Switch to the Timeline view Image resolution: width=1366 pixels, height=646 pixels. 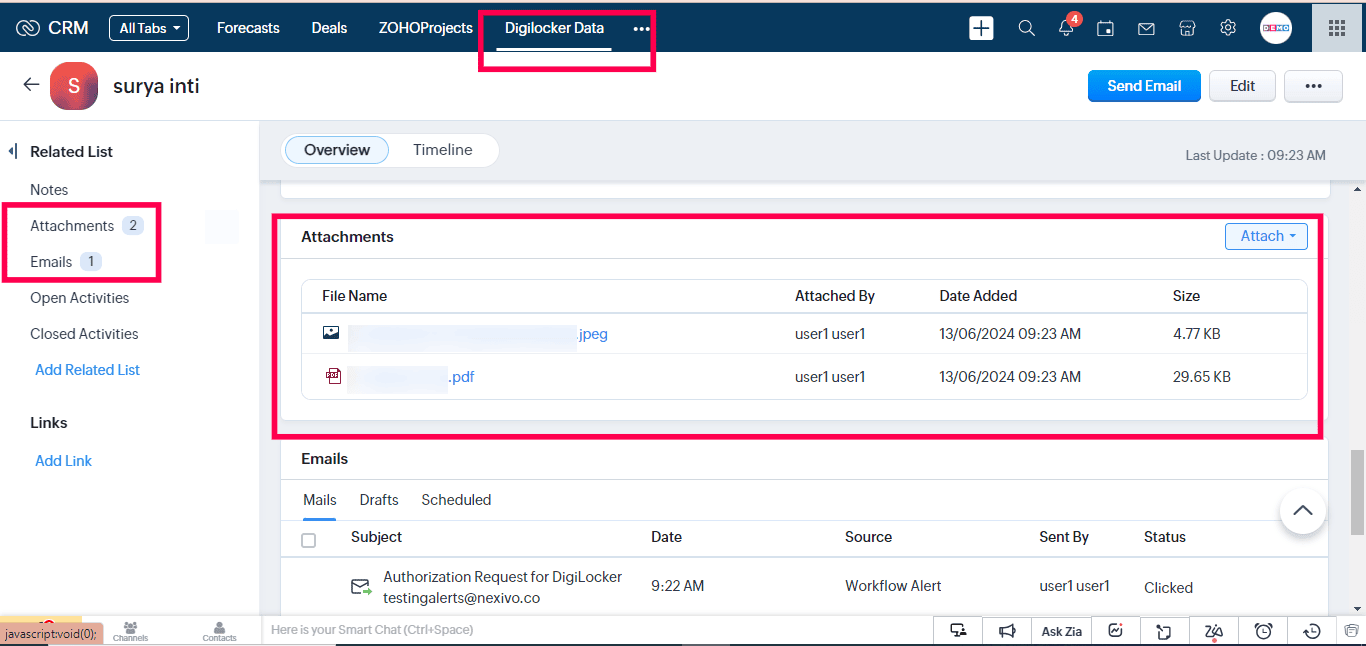click(443, 150)
